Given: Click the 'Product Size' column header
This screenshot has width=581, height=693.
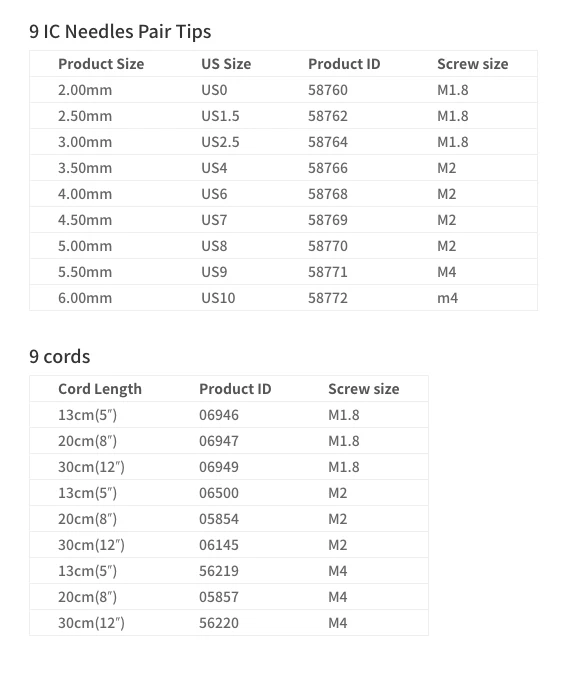Looking at the screenshot, I should [101, 64].
